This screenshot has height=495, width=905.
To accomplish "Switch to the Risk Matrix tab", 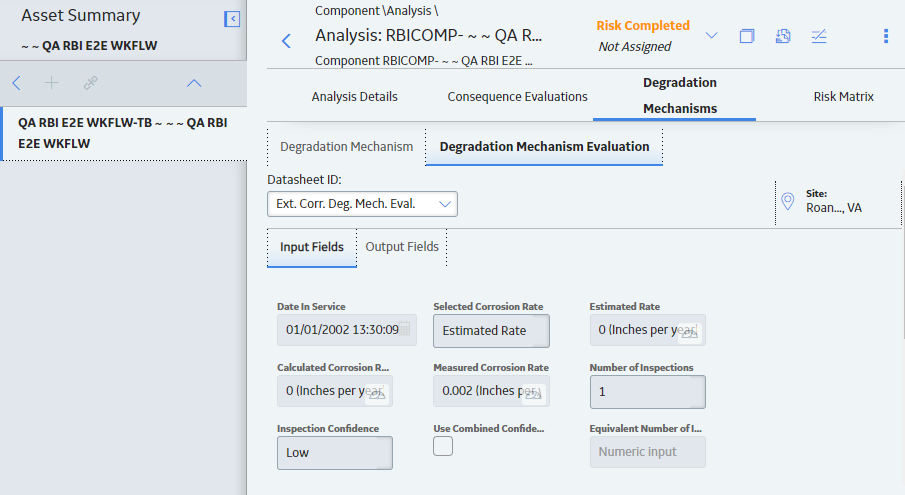I will [843, 96].
